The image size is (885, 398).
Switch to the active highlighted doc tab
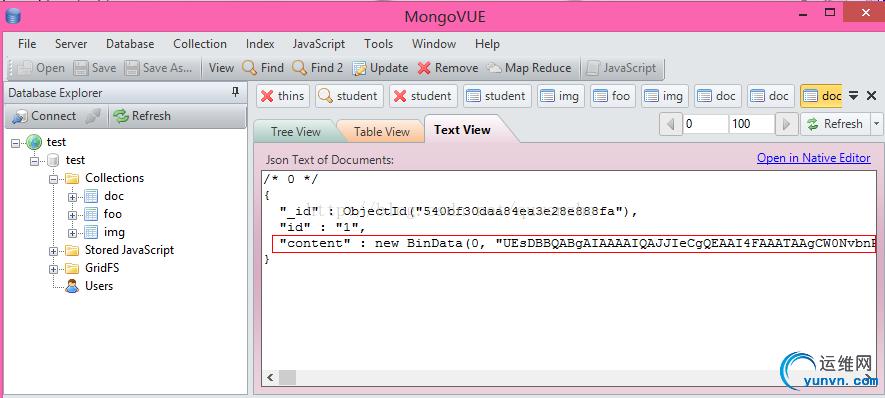pyautogui.click(x=821, y=96)
